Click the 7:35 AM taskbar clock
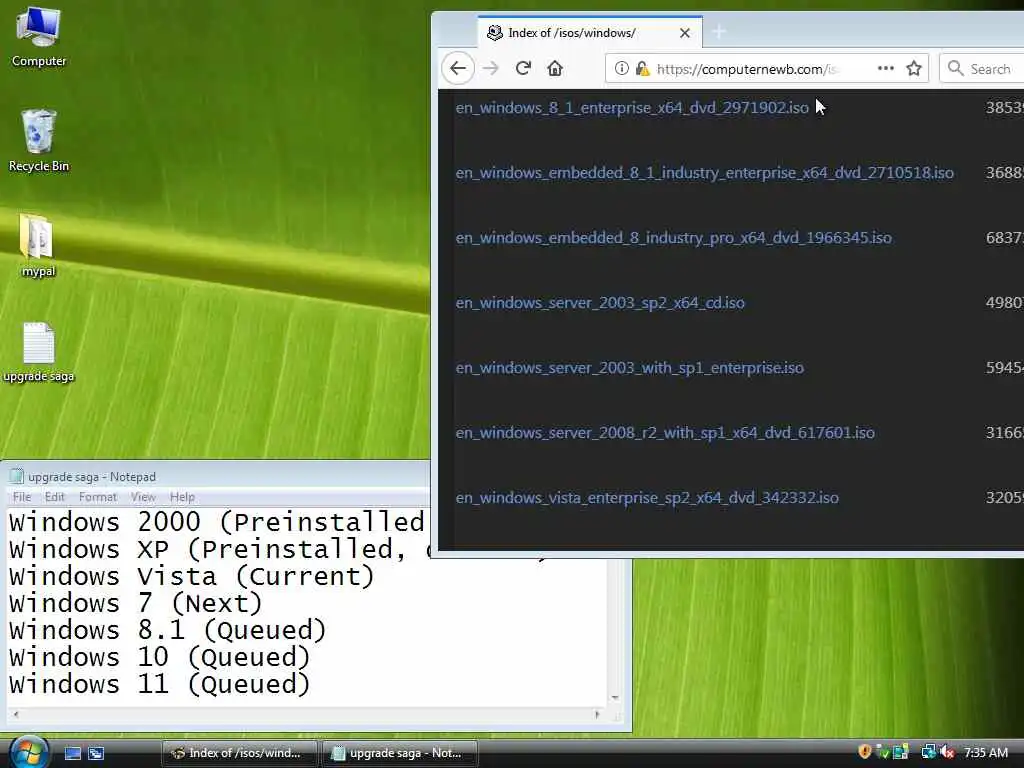The height and width of the screenshot is (768, 1024). (x=985, y=752)
